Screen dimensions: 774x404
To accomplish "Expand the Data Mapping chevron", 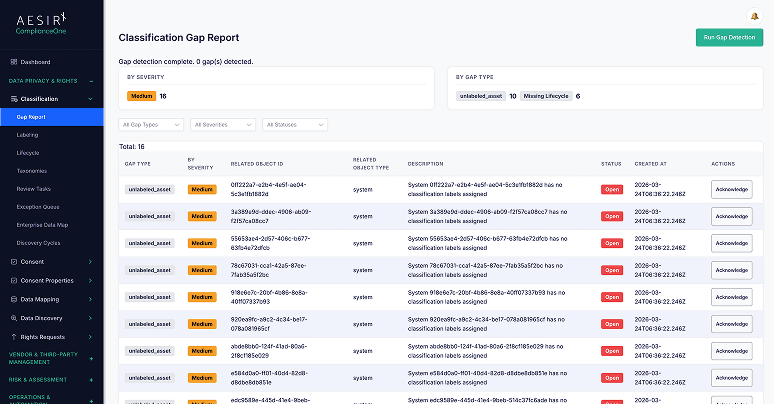I will tap(90, 299).
